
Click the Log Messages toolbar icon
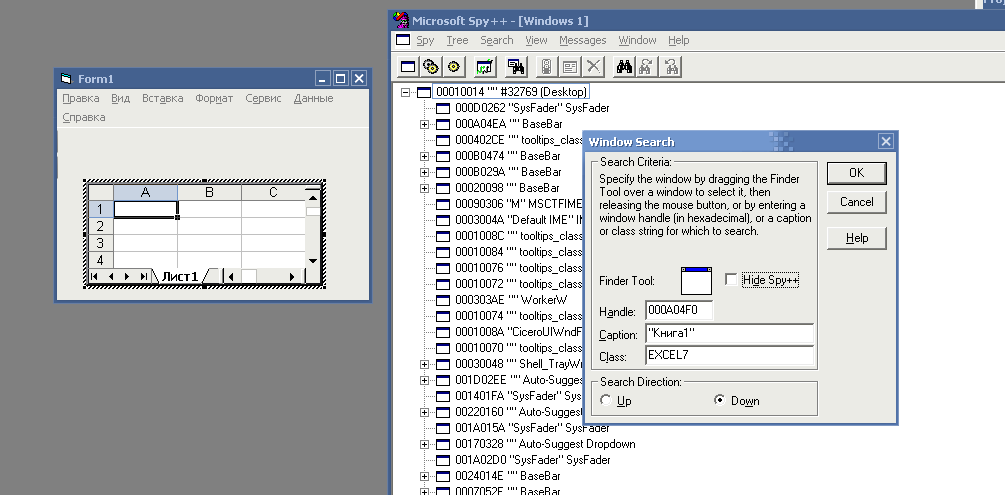point(485,66)
